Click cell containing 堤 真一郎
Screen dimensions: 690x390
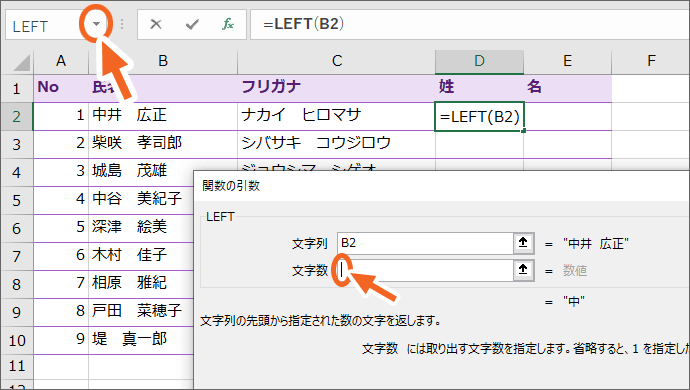tap(141, 340)
